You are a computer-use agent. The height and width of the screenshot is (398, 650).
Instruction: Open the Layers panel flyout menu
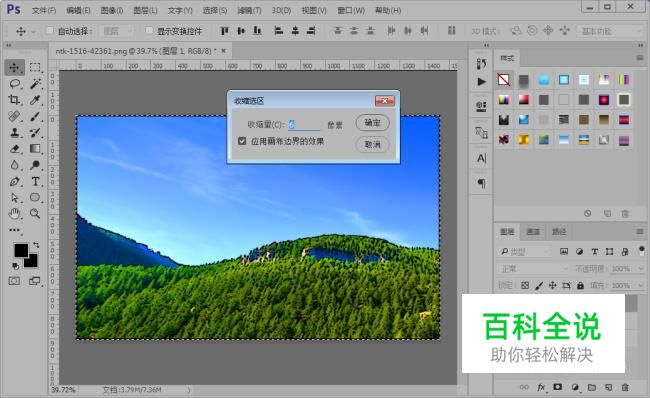[640, 231]
